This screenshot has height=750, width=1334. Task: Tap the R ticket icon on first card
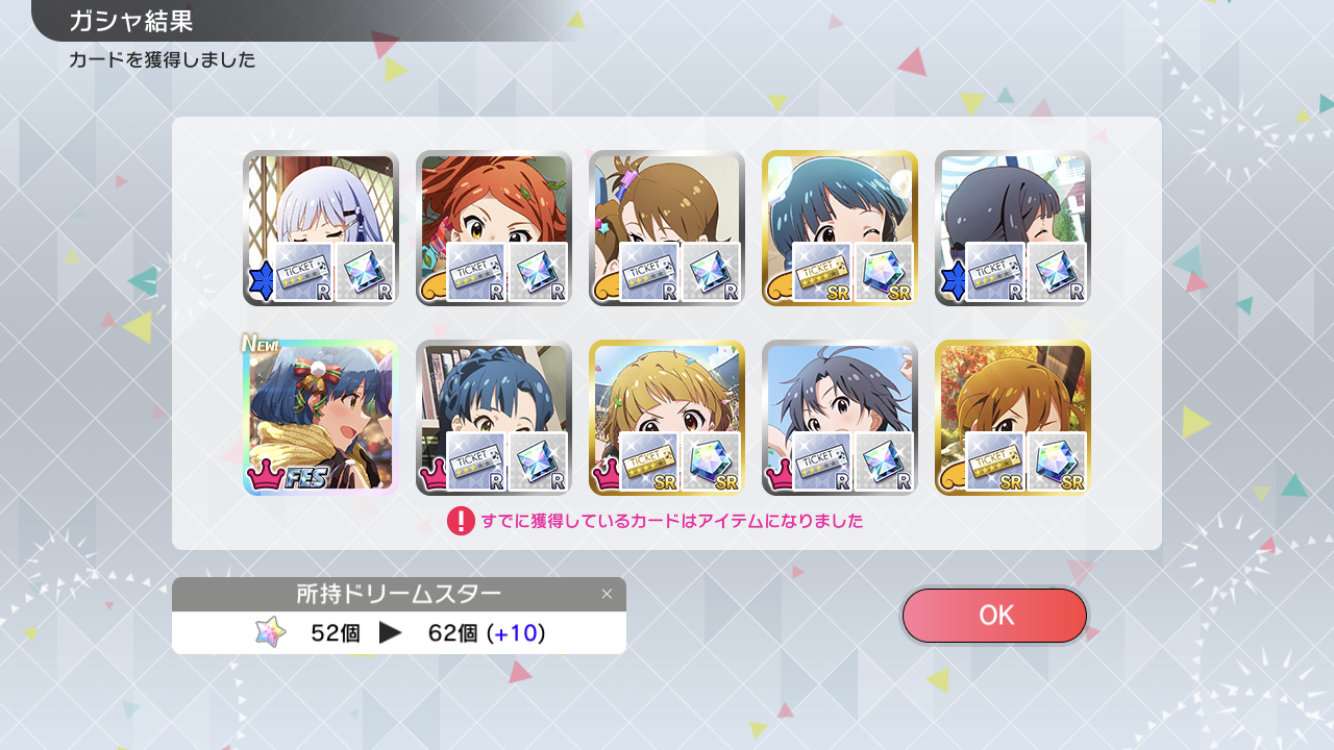tap(303, 272)
